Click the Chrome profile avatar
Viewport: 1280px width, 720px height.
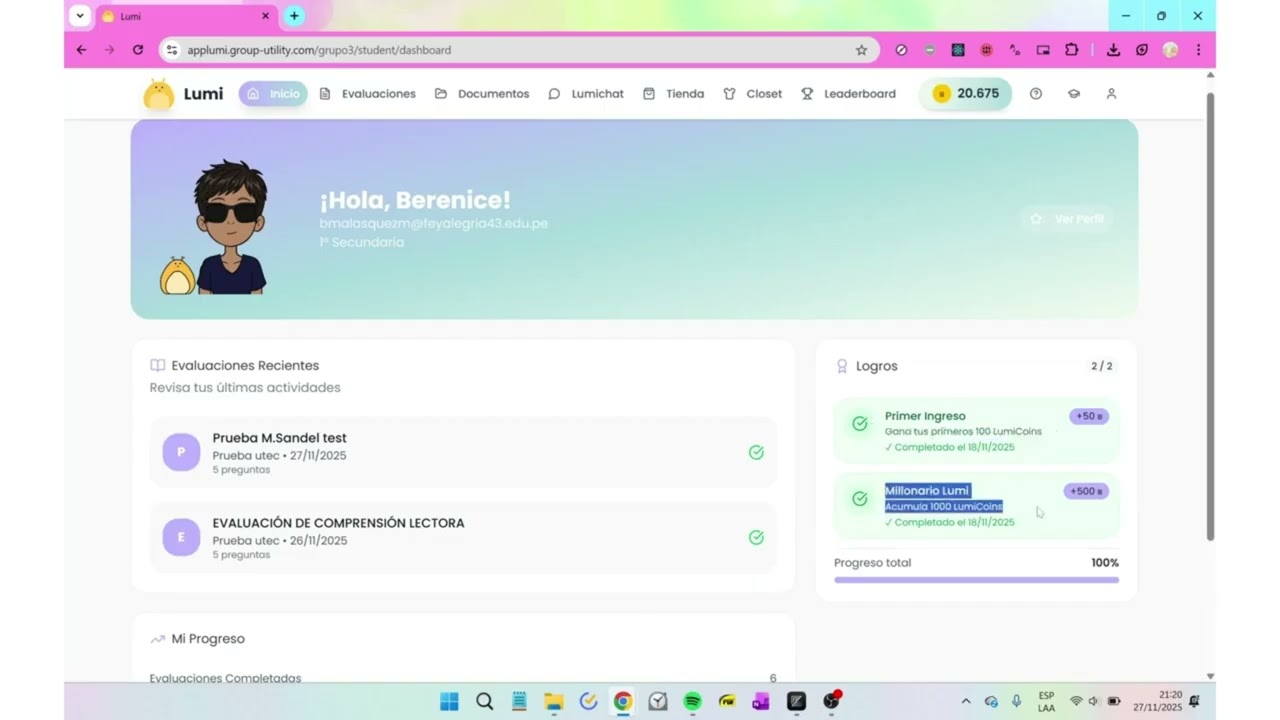point(1170,50)
